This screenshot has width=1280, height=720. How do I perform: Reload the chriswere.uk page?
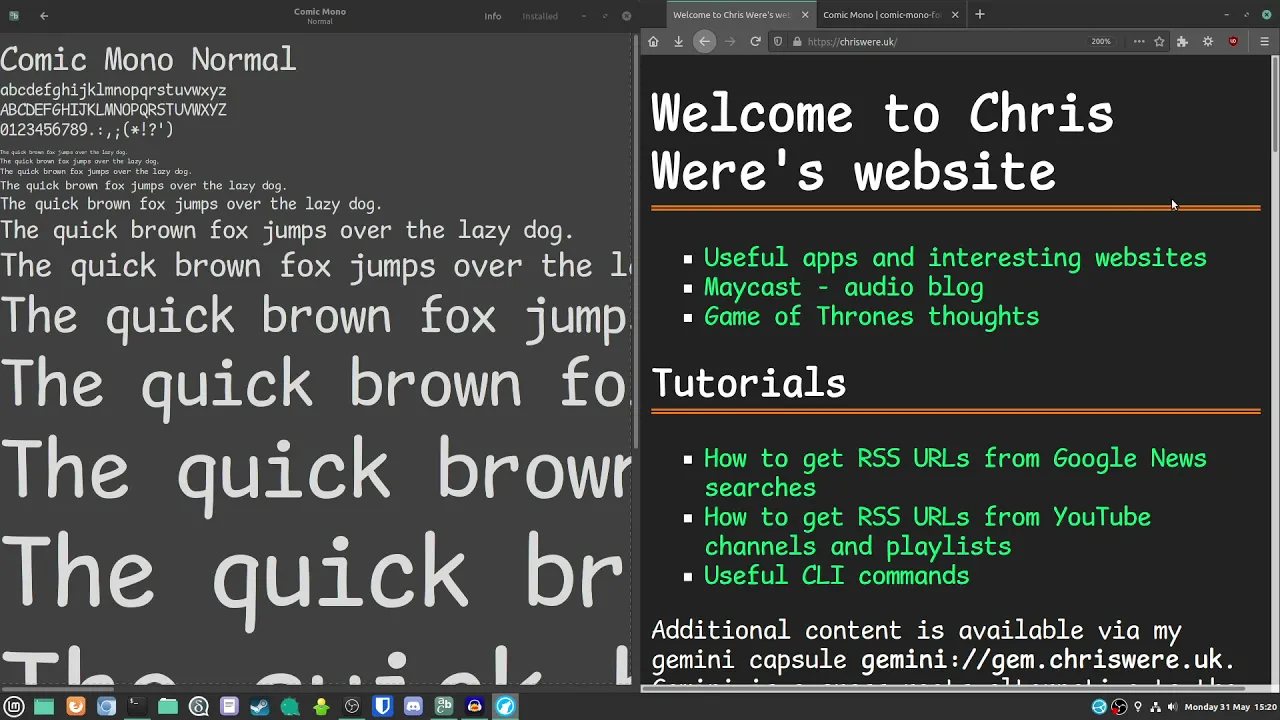click(755, 42)
